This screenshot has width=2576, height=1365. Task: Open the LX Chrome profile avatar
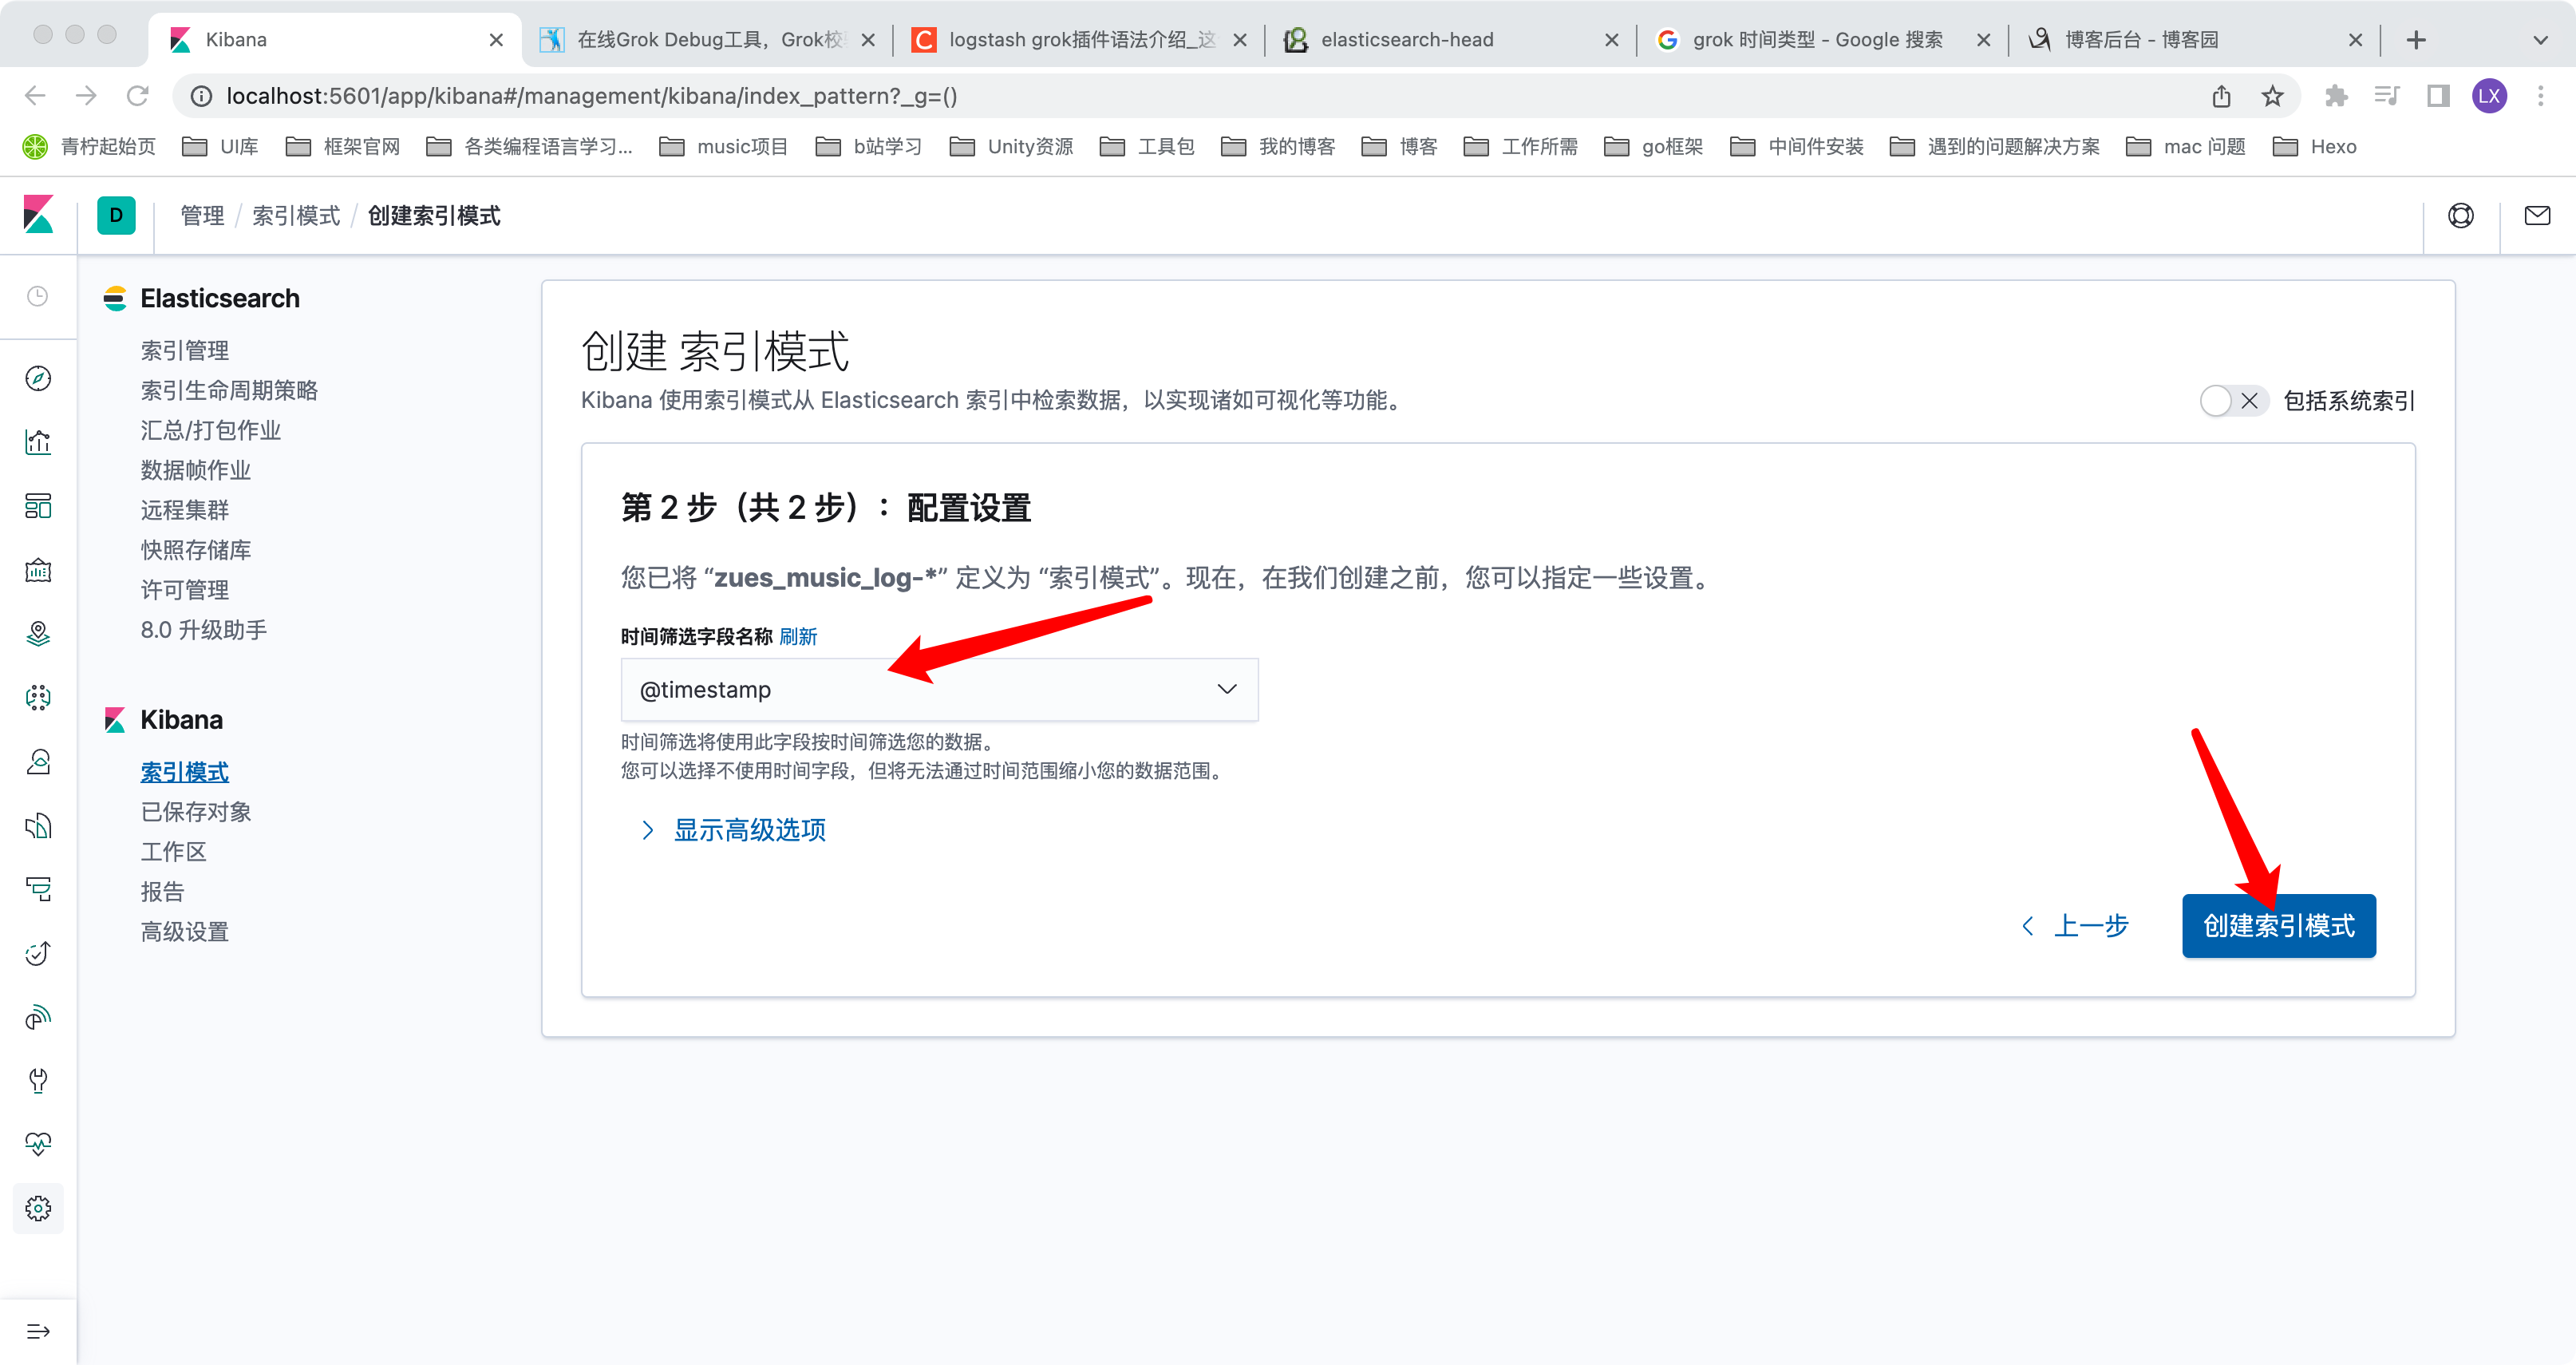tap(2489, 96)
